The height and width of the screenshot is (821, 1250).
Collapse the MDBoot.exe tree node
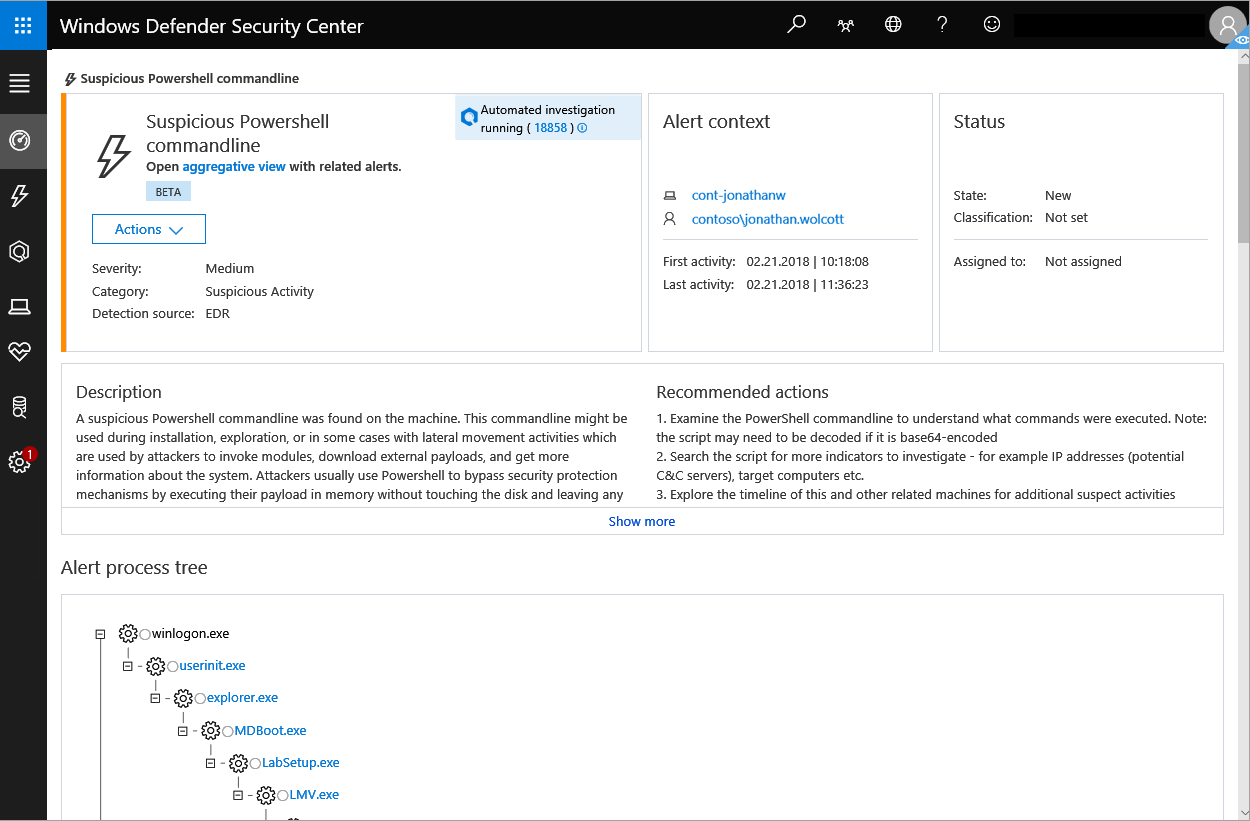point(182,731)
